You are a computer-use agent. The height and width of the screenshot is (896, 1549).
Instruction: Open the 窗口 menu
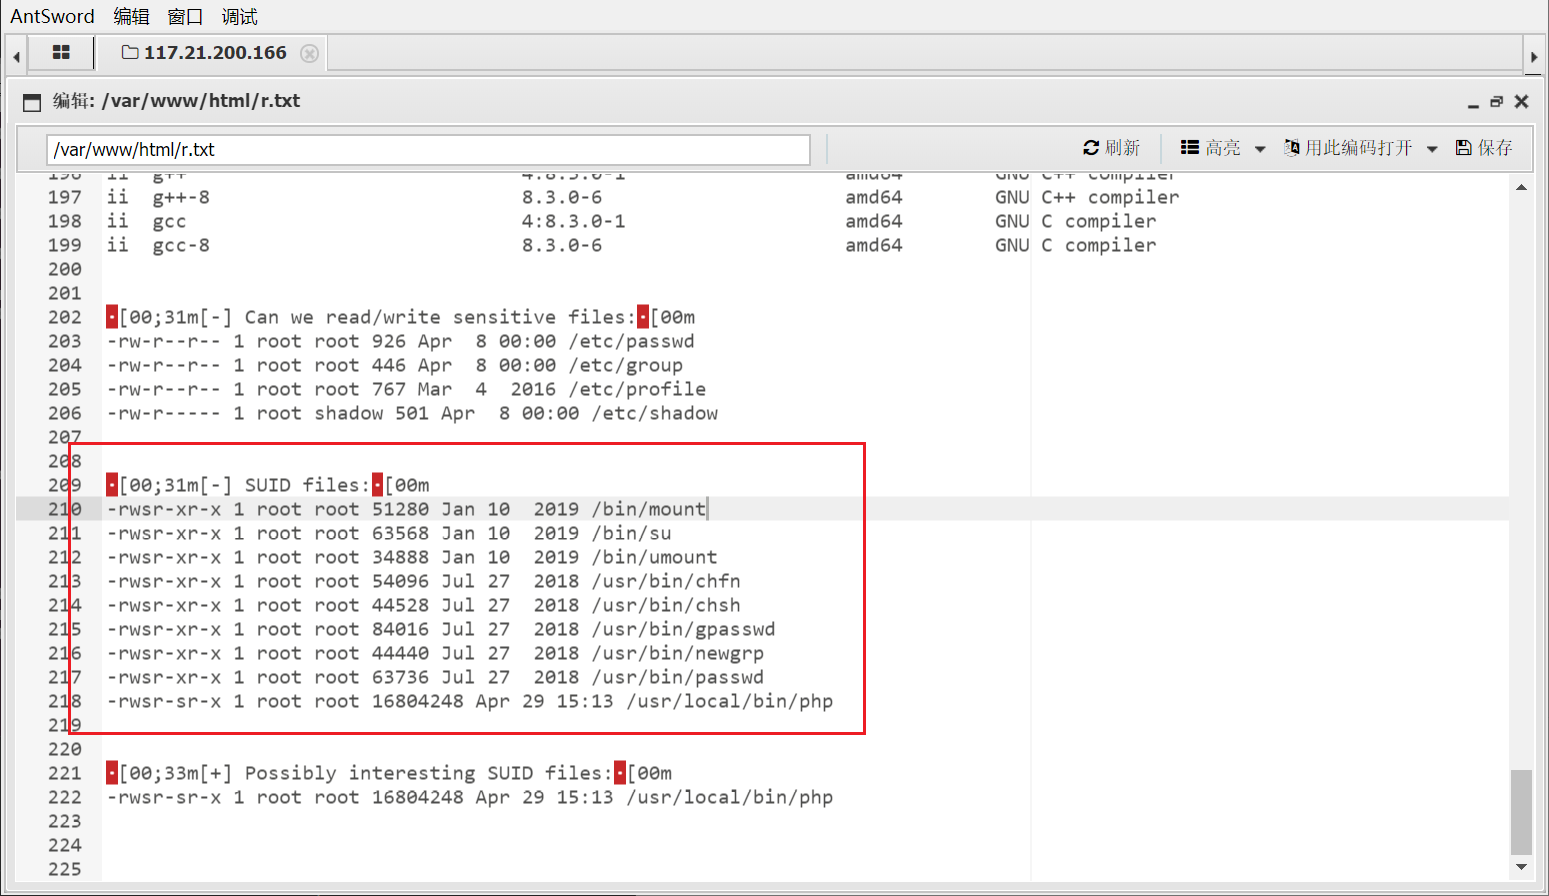185,16
